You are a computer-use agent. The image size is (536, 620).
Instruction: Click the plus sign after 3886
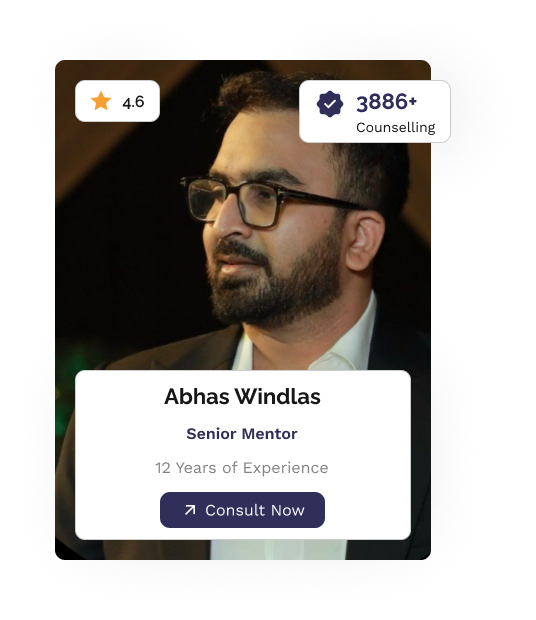413,101
